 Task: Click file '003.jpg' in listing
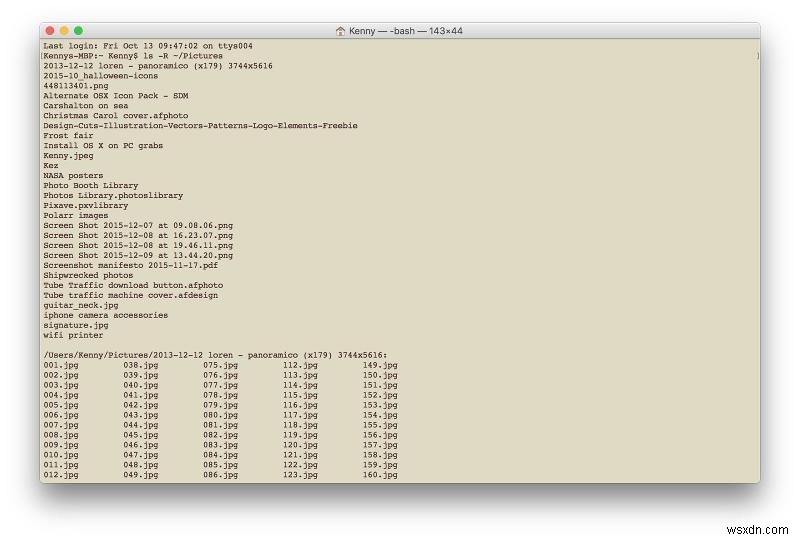(x=61, y=385)
